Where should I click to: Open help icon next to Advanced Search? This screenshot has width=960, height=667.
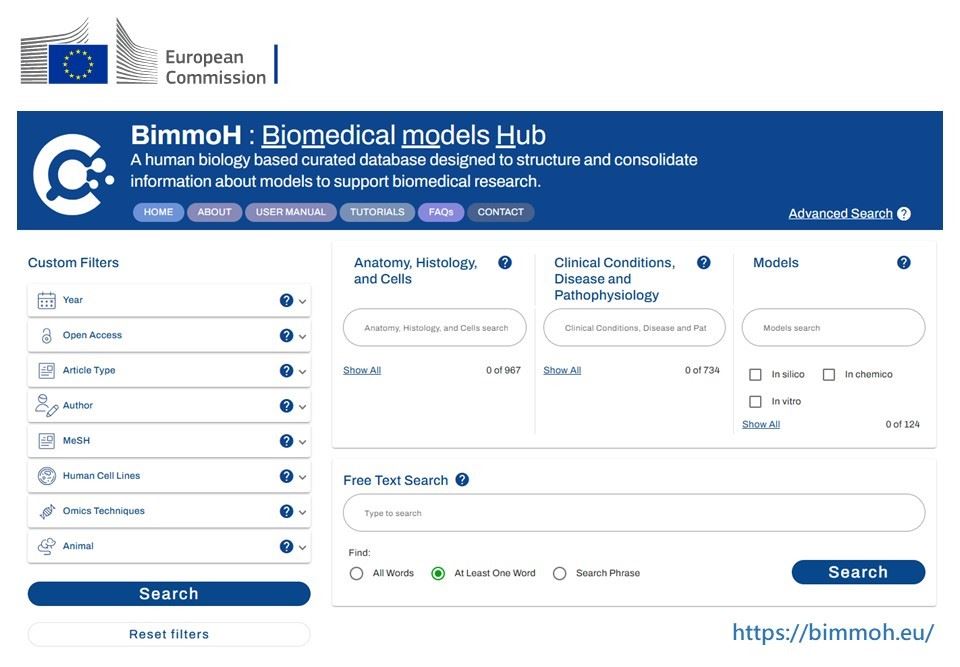[x=904, y=214]
